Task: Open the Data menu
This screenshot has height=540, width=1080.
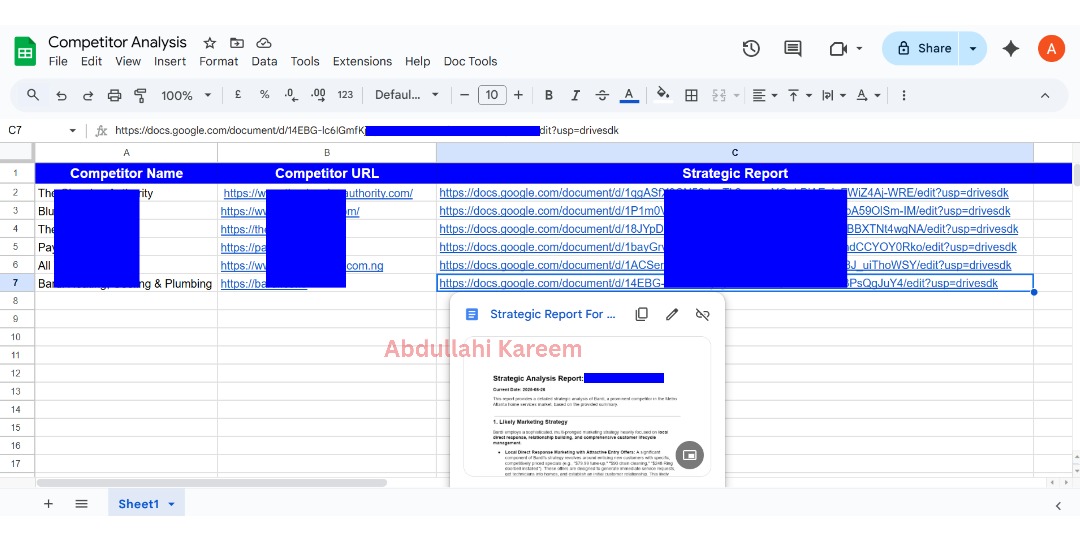Action: point(264,61)
